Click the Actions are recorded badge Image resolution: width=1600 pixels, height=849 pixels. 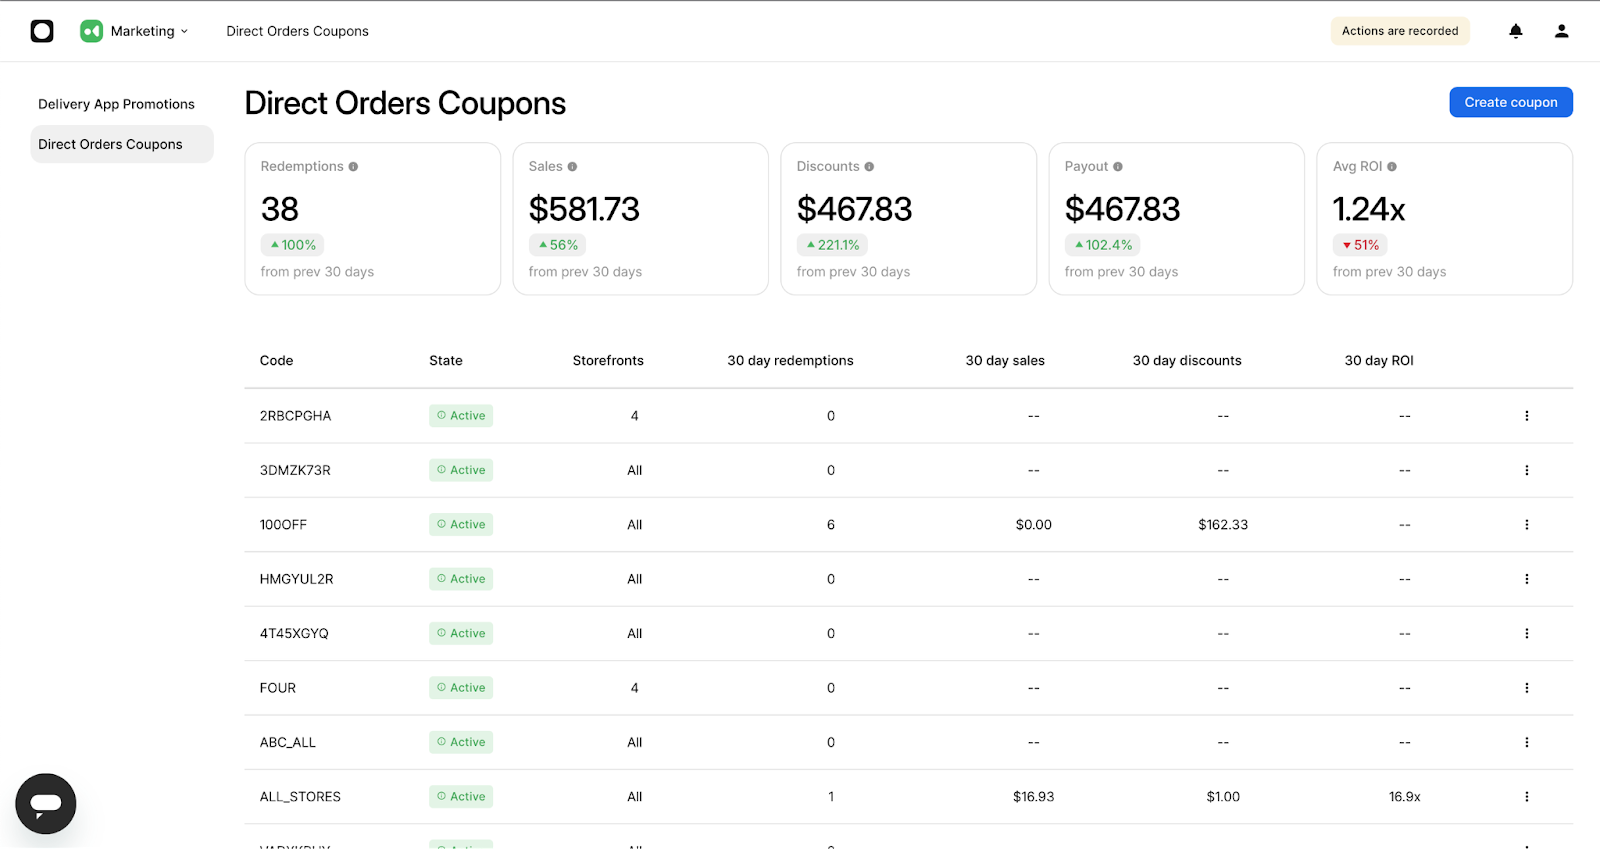(1400, 31)
